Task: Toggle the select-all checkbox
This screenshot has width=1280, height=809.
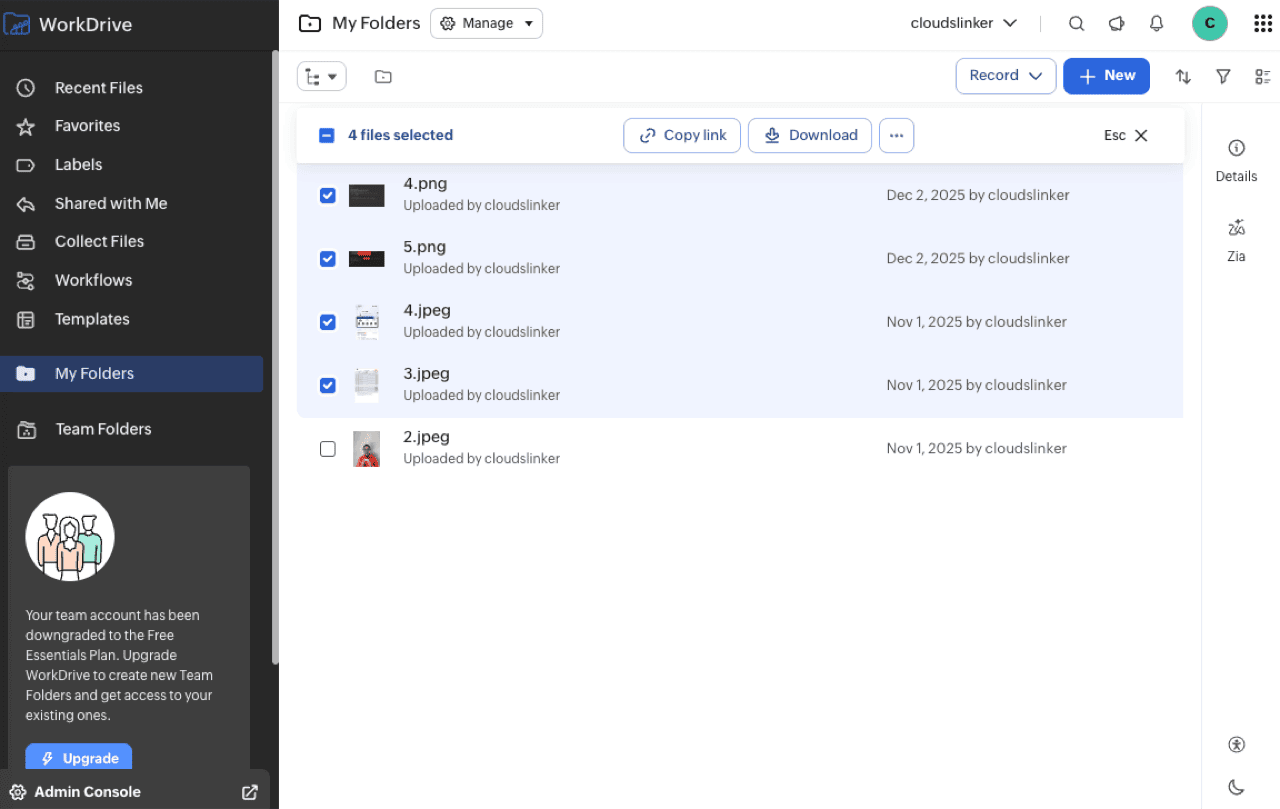Action: (326, 135)
